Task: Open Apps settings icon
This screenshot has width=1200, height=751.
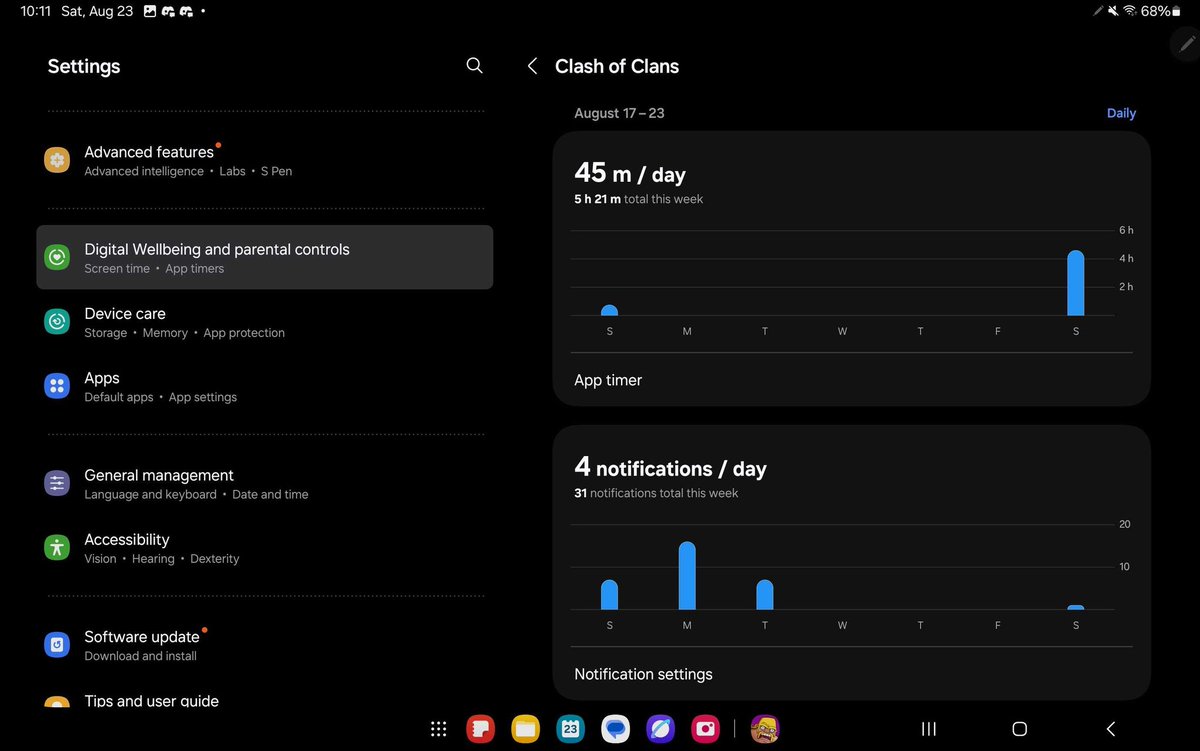Action: (57, 386)
